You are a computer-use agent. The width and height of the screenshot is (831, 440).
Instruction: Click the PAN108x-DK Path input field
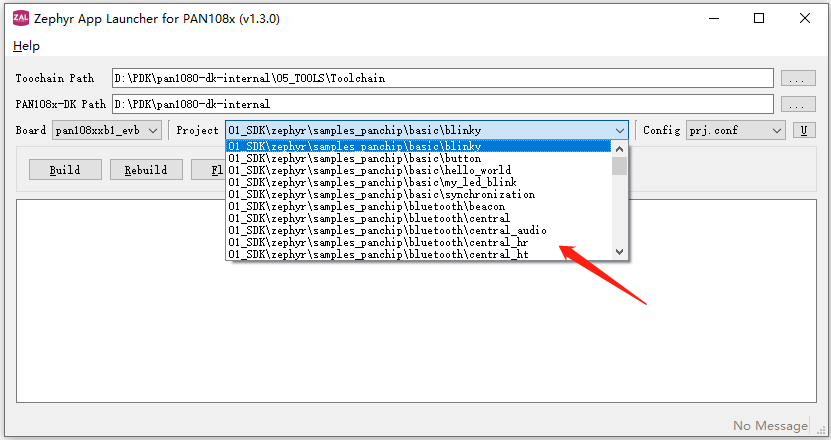(x=443, y=104)
